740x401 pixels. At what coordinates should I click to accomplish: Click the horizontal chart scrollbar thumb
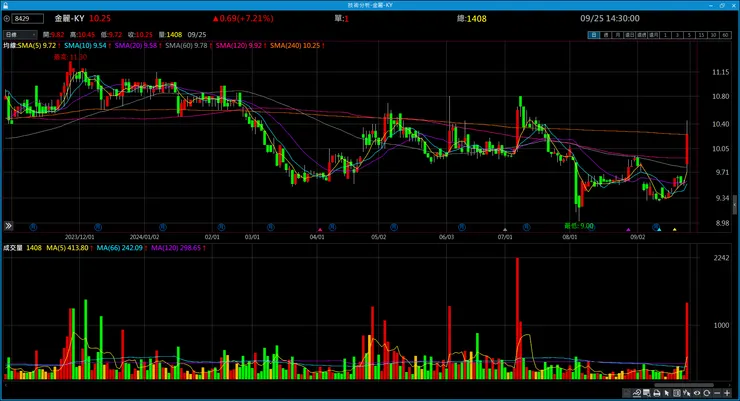point(684,385)
